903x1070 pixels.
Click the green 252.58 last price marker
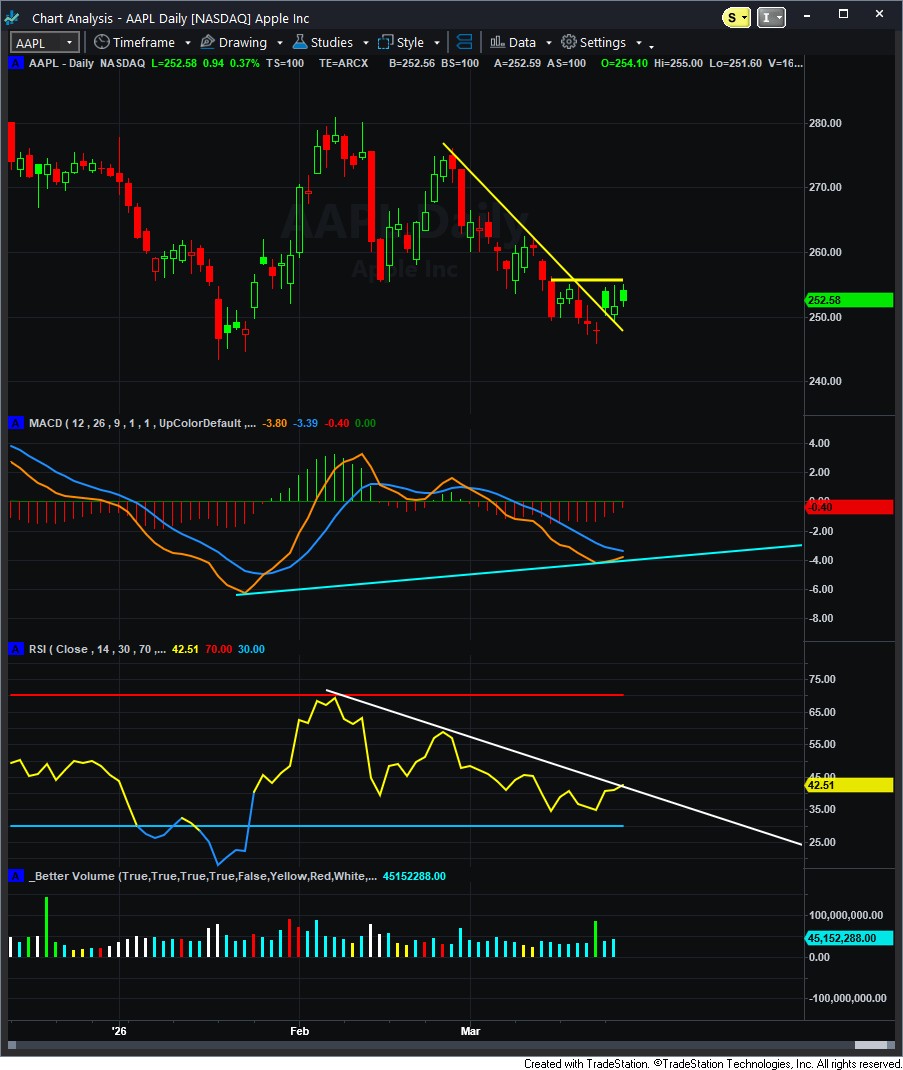click(x=849, y=300)
